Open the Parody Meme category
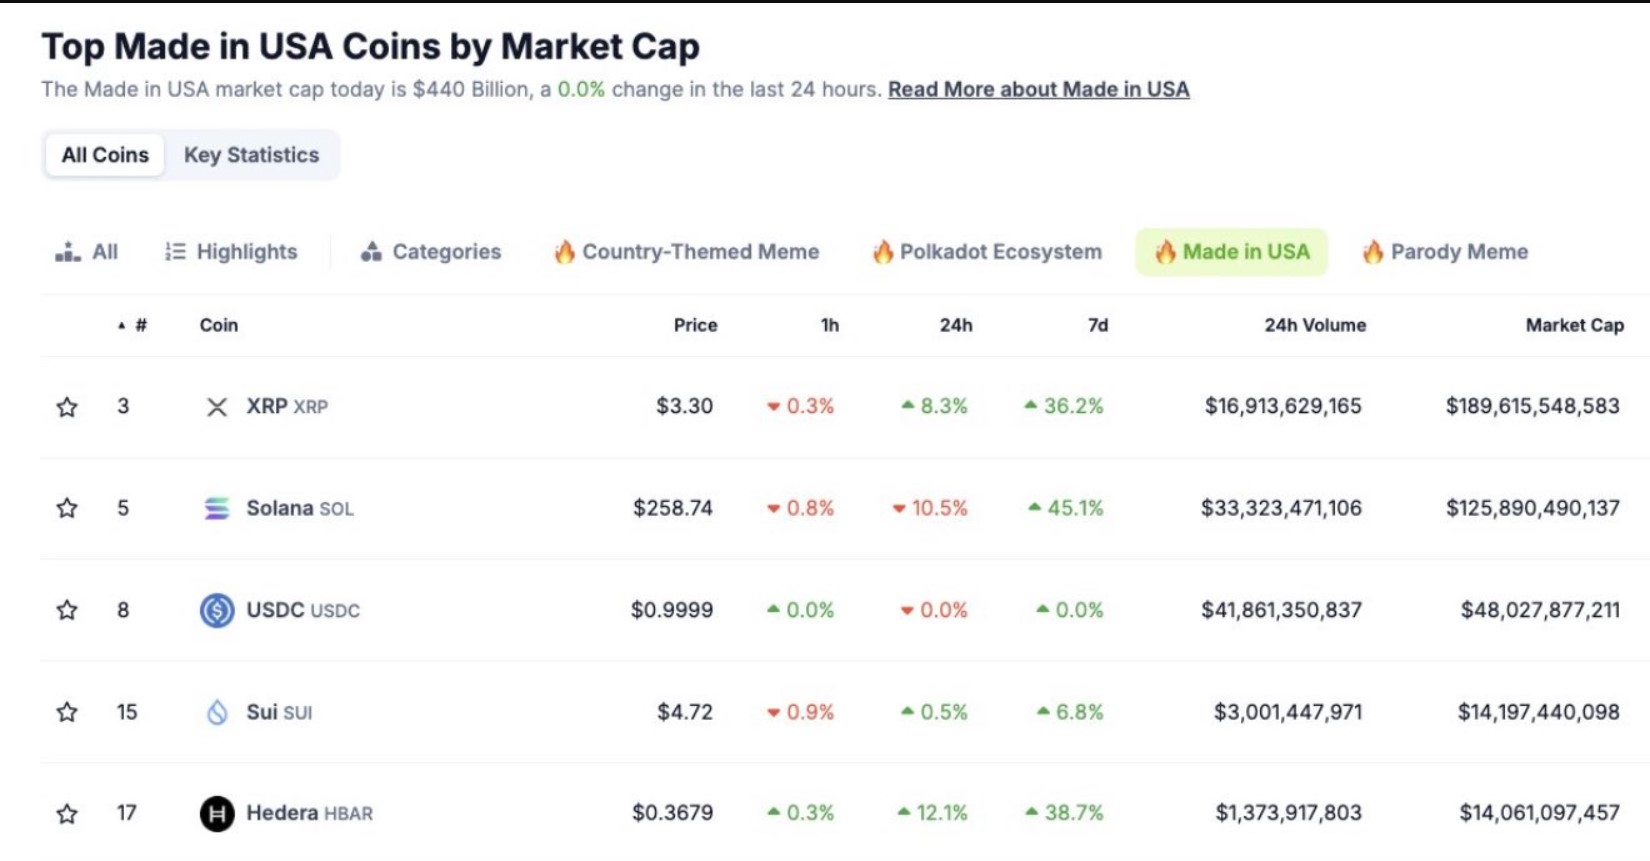Viewport: 1650px width, 861px height. tap(1445, 252)
